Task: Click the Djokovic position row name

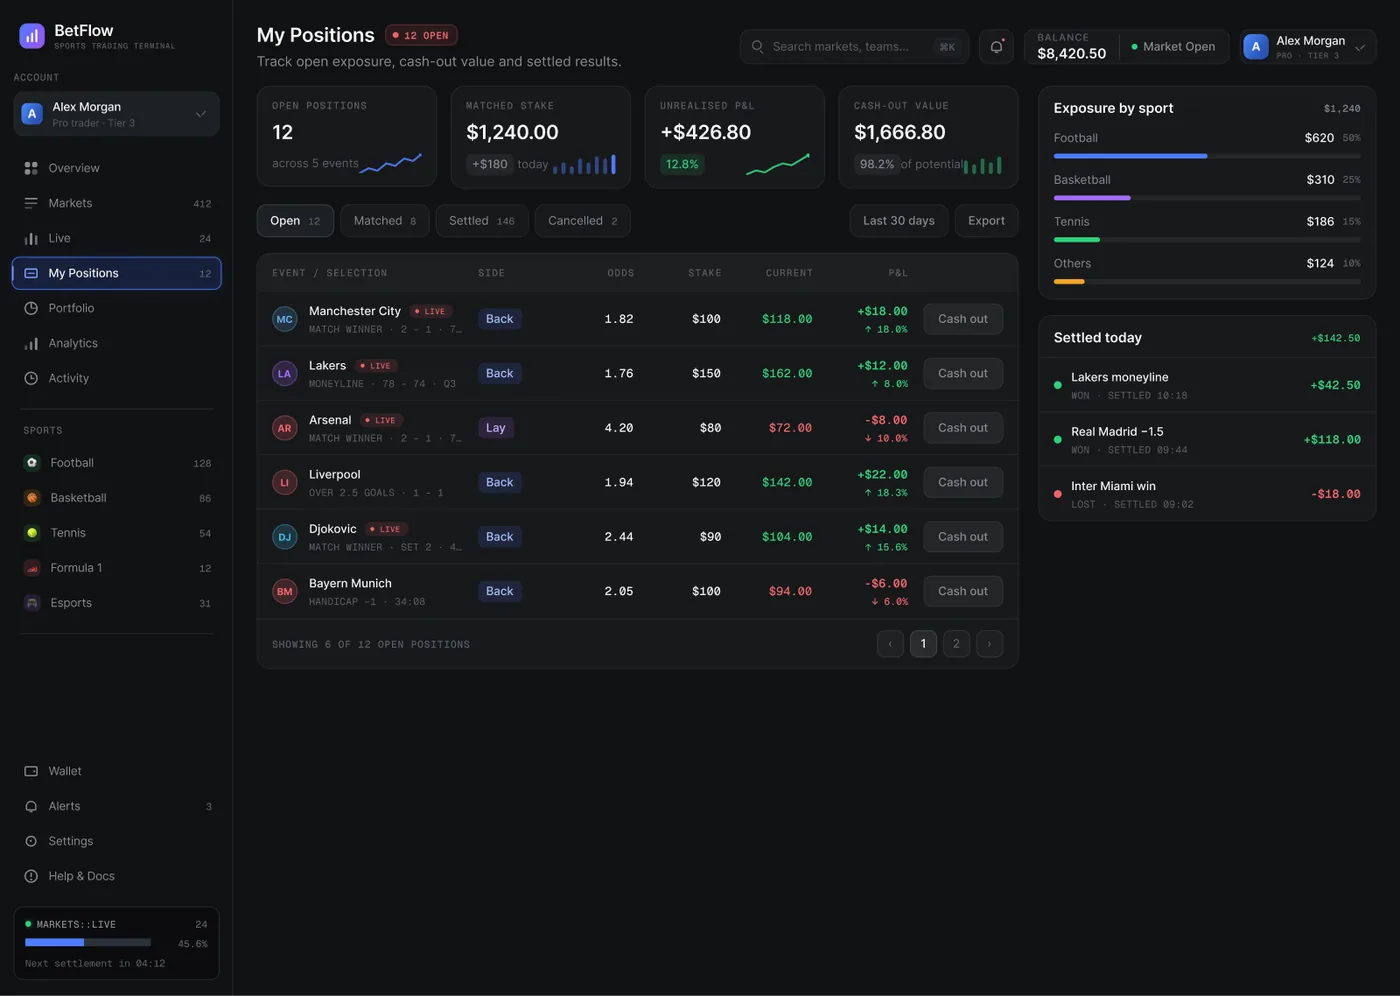Action: pyautogui.click(x=333, y=529)
